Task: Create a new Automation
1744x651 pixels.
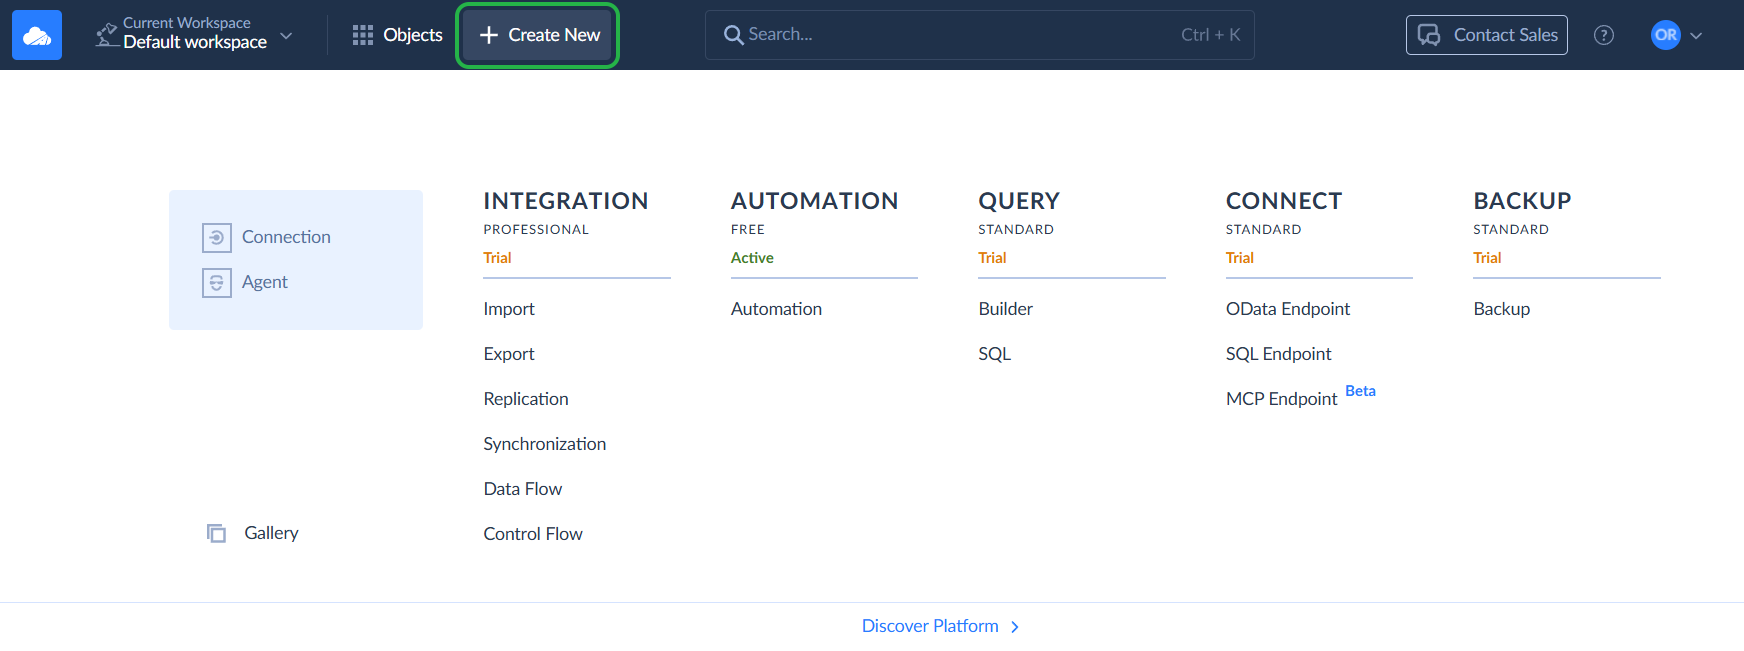Action: coord(776,309)
